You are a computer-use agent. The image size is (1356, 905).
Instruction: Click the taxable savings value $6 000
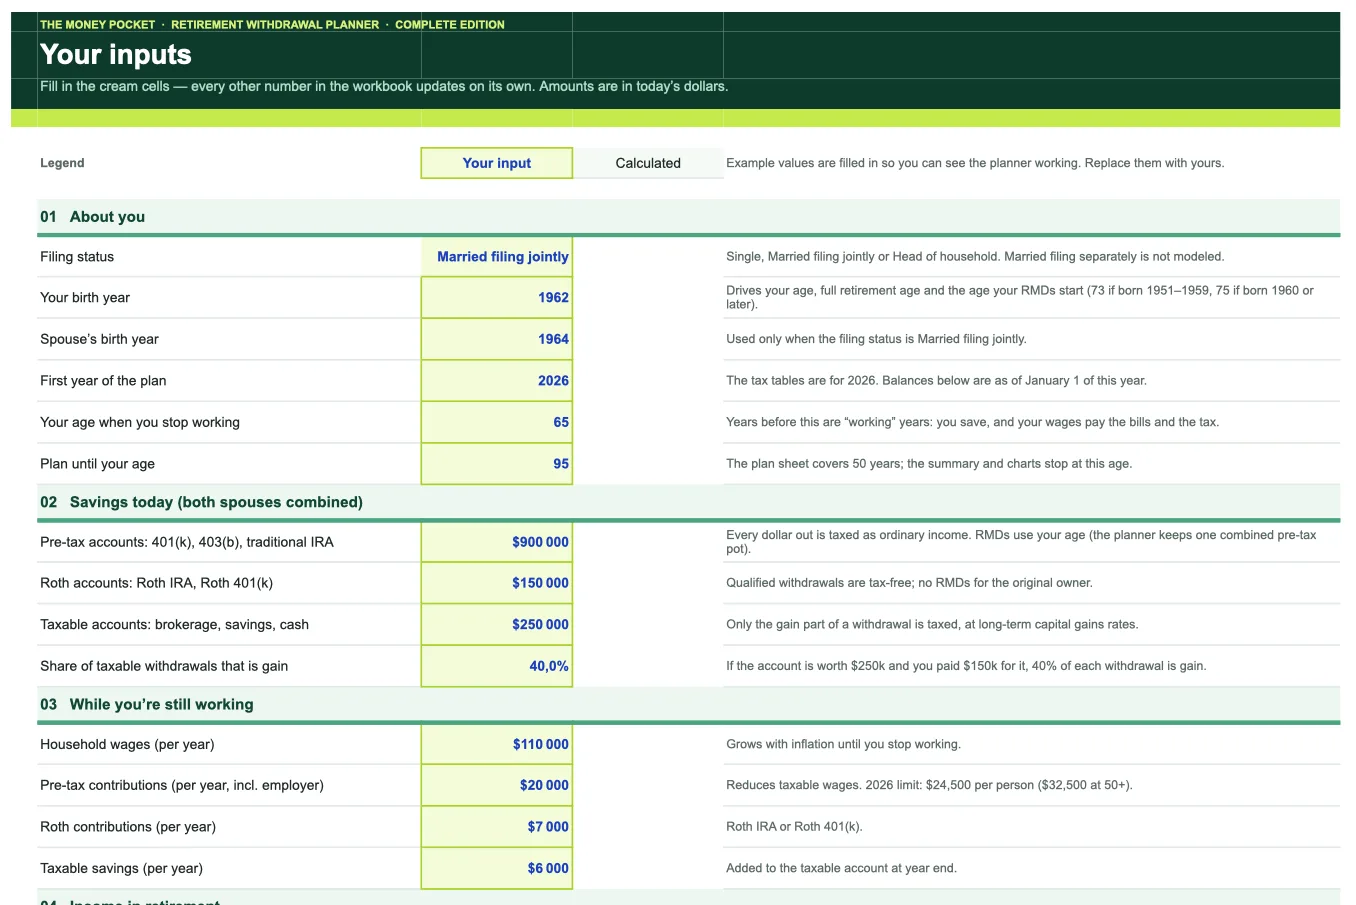point(497,868)
